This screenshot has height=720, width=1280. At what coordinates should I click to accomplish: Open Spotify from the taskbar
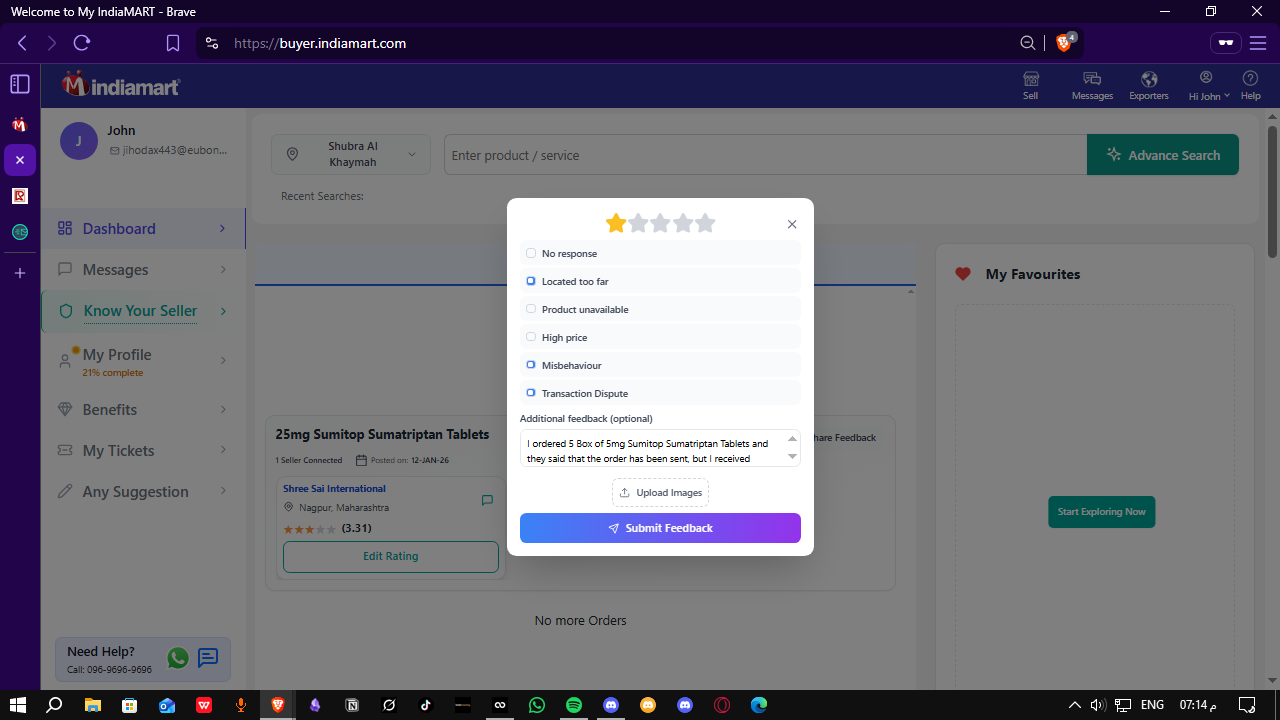click(574, 705)
